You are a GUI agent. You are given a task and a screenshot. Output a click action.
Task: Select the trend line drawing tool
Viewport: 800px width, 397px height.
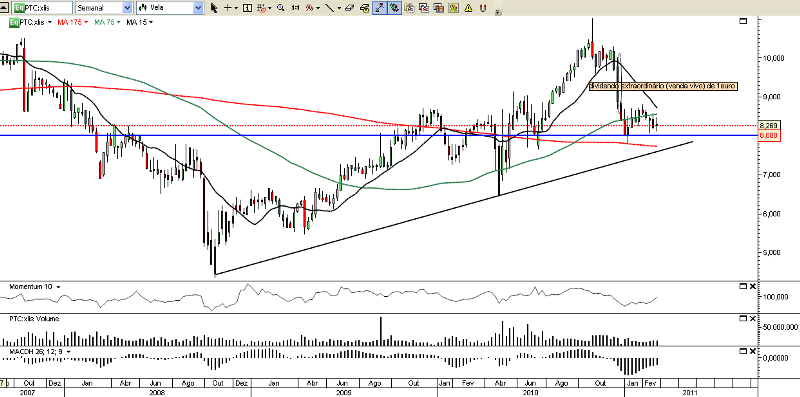[x=330, y=8]
